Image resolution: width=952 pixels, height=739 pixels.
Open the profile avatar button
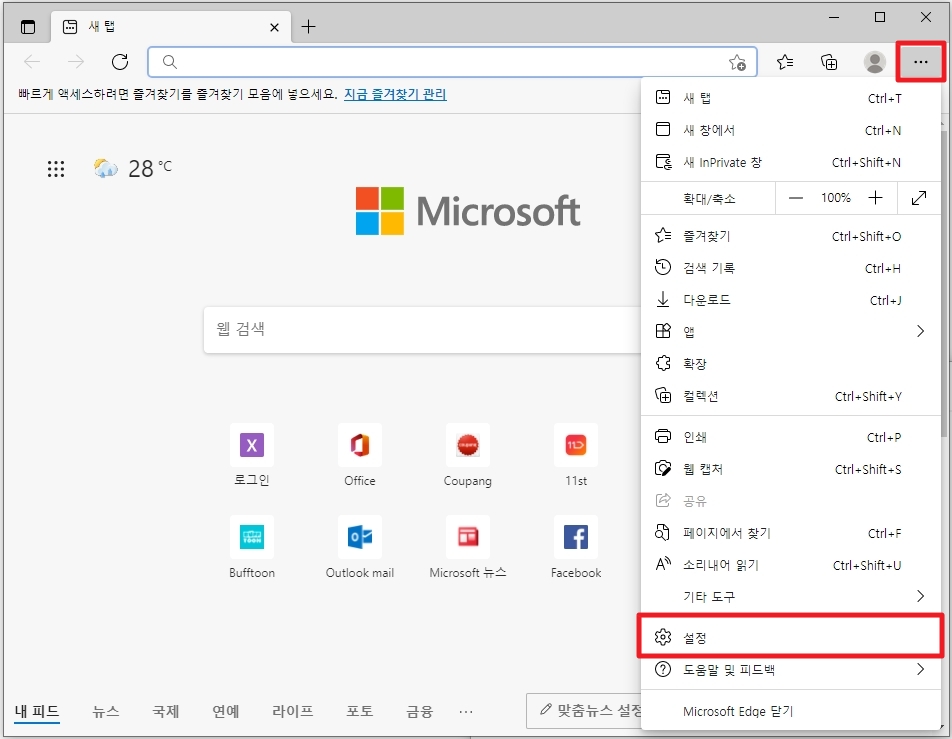(x=874, y=62)
